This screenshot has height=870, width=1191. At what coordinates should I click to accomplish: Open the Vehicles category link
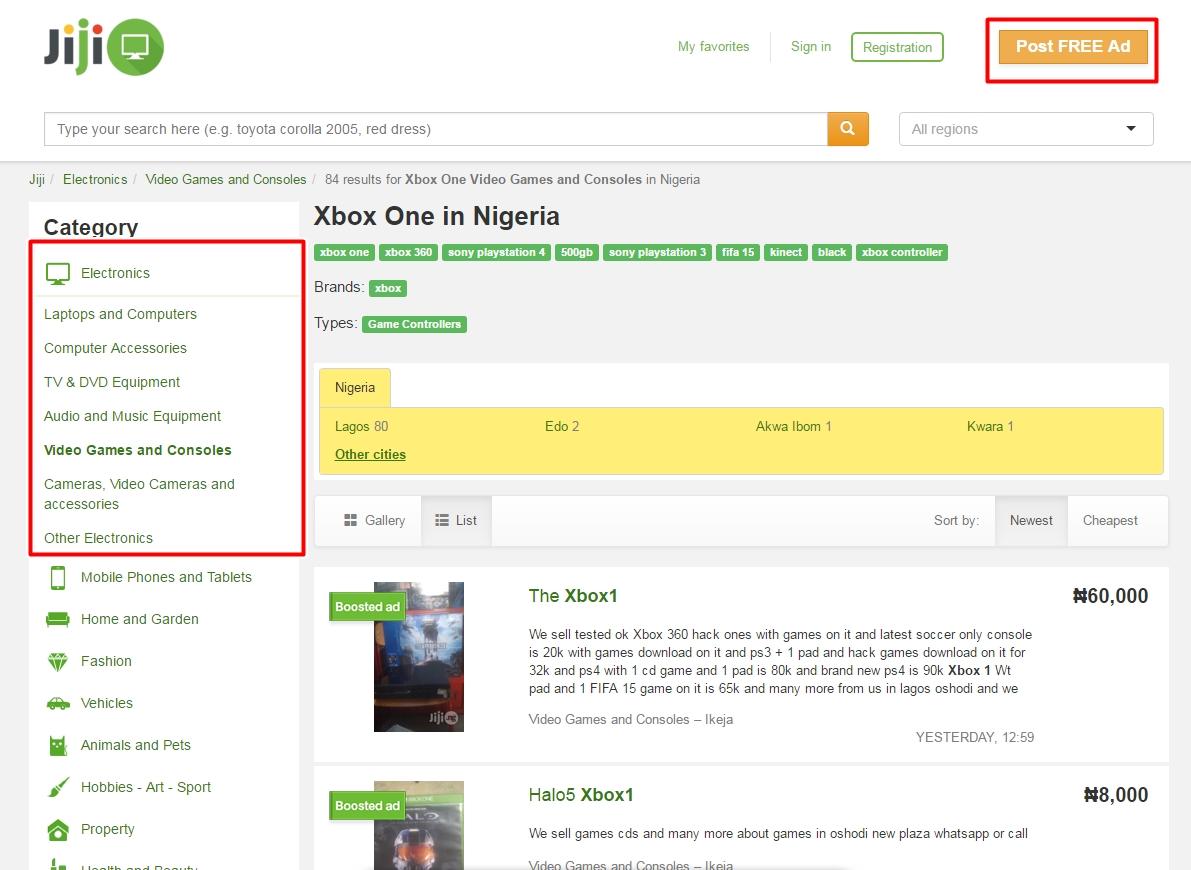coord(107,703)
